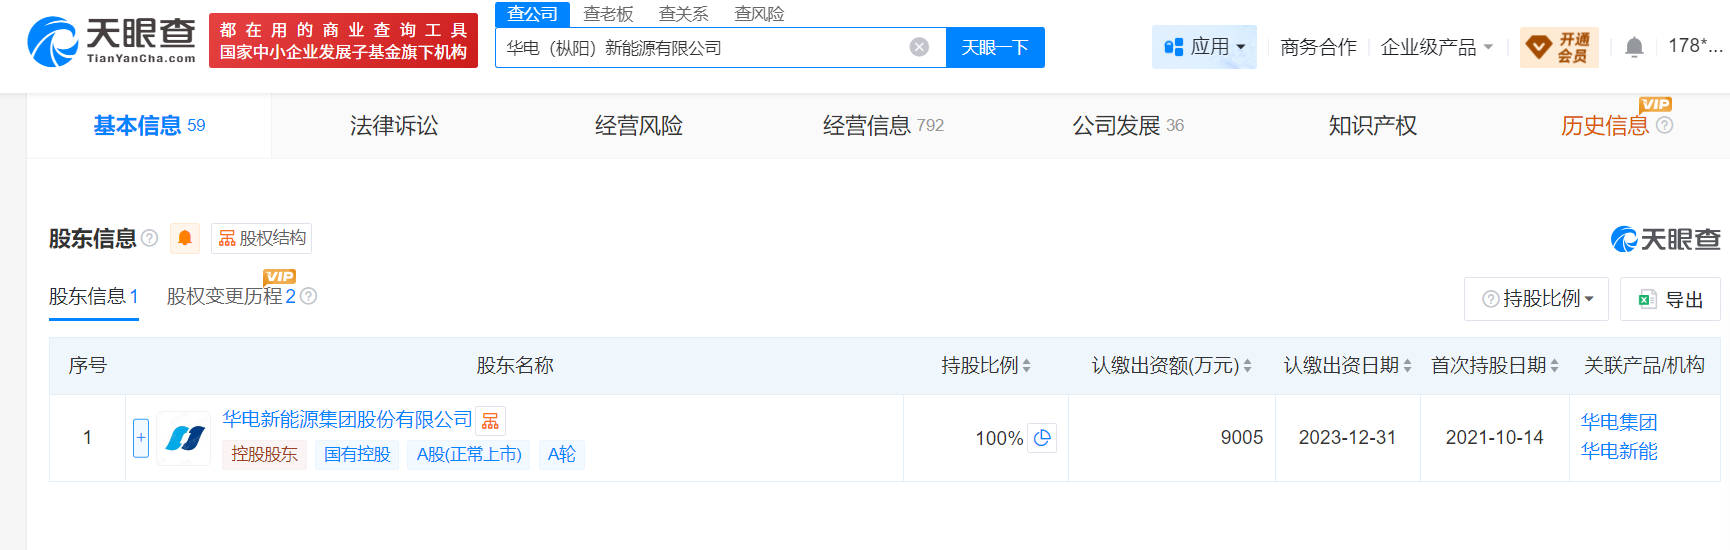Open the 应用 dropdown menu
This screenshot has height=550, width=1730.
coord(1204,47)
